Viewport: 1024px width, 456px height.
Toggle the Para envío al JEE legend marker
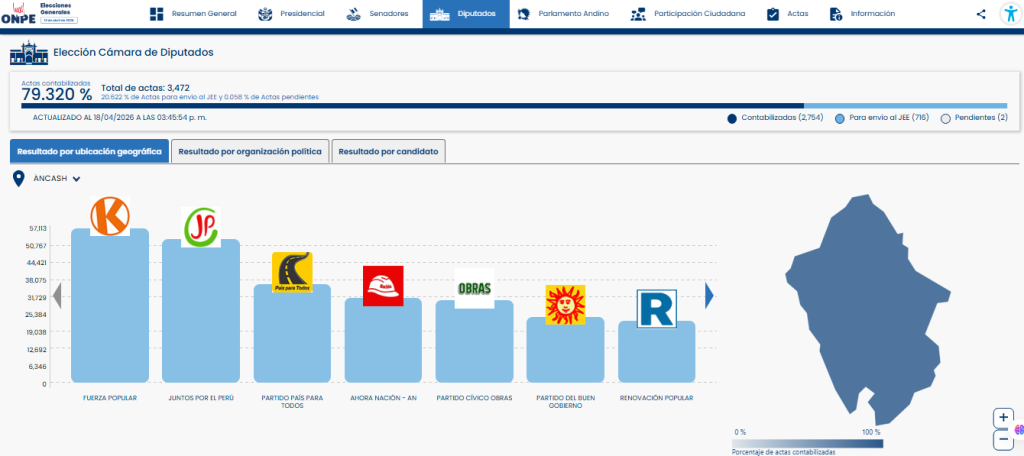click(x=840, y=118)
